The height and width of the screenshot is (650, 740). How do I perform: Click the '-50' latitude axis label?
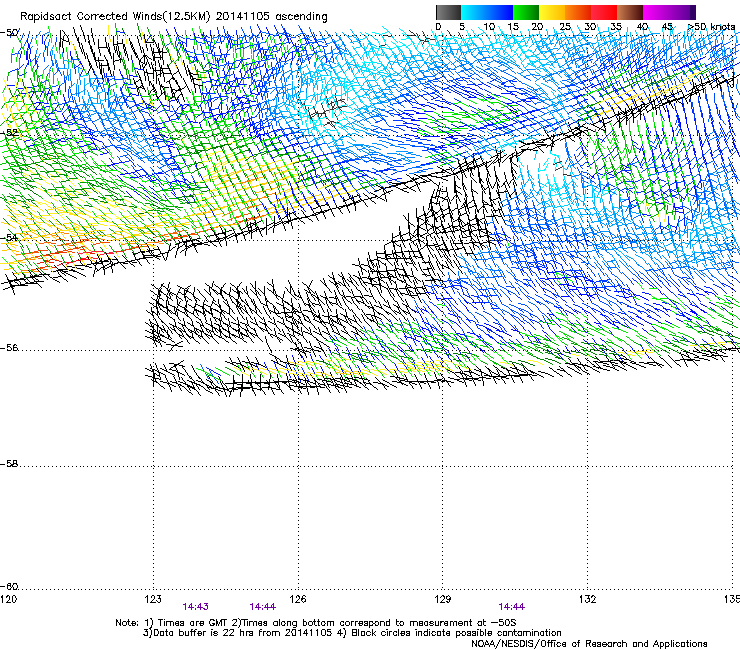9,33
